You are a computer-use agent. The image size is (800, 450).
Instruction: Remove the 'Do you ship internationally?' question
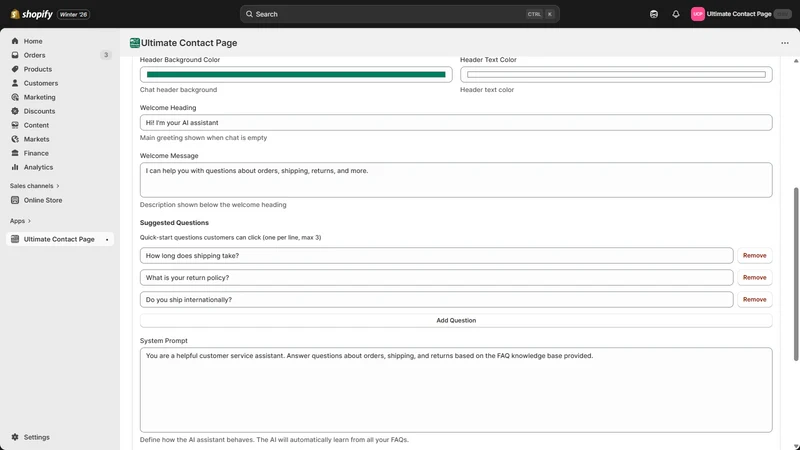point(754,299)
